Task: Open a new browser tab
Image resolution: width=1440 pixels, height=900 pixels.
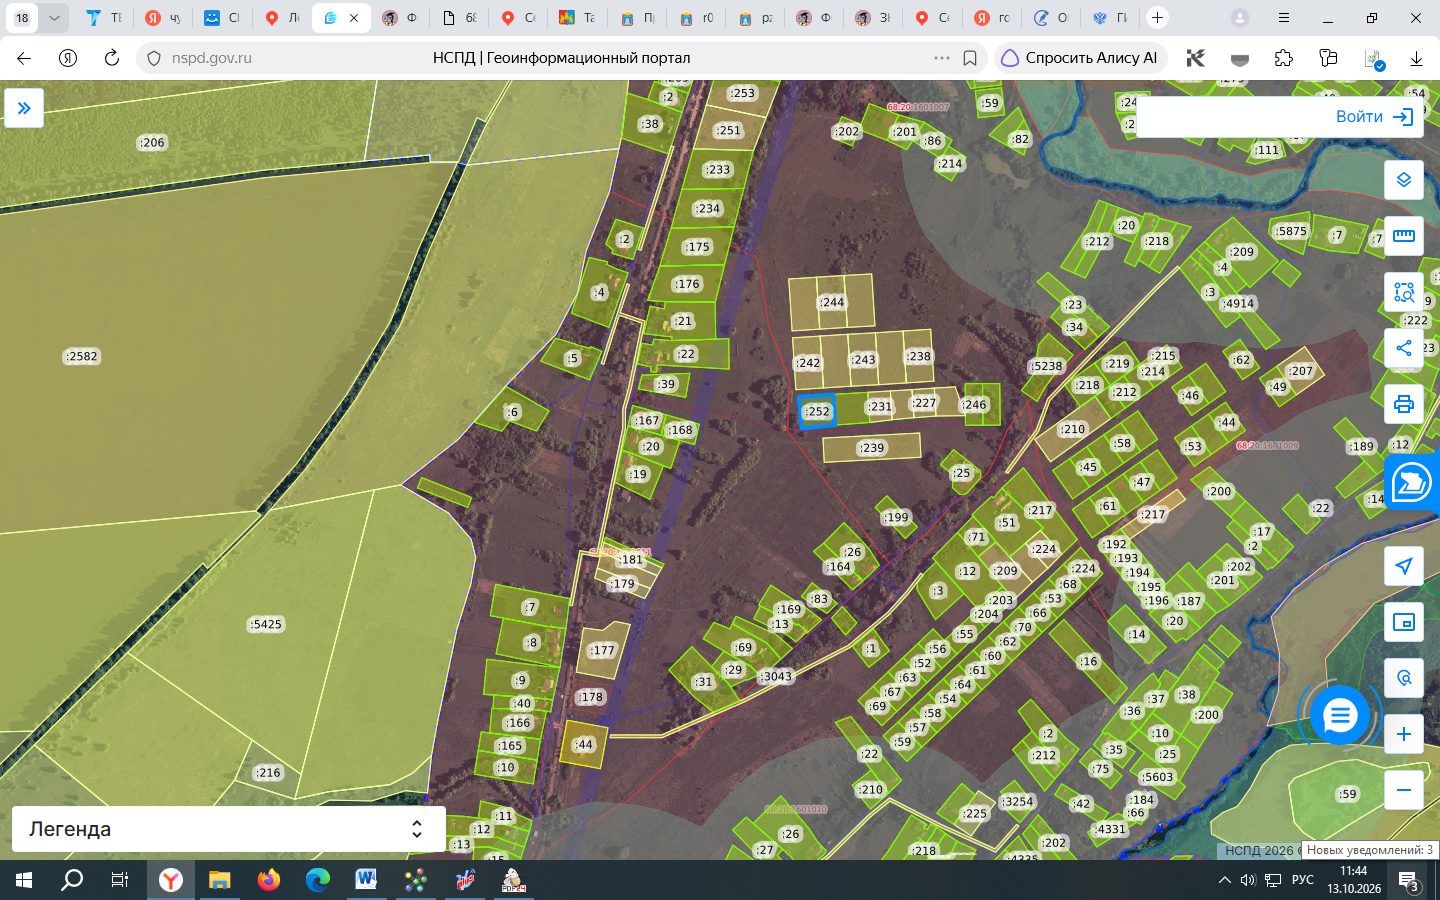Action: [1157, 18]
